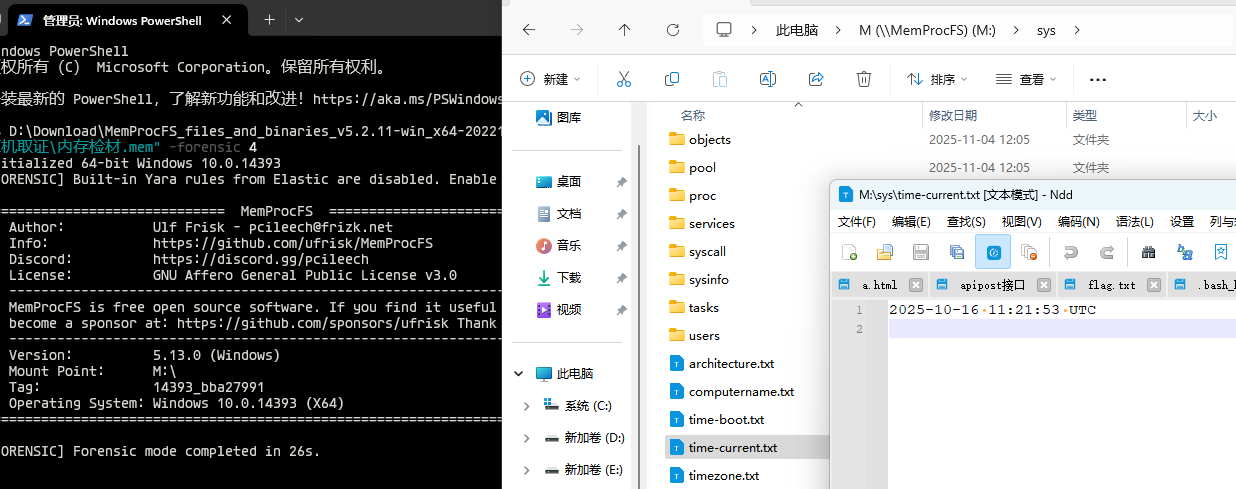Viewport: 1236px width, 489px height.
Task: Click the Up directory arrow in Explorer
Action: [x=625, y=30]
